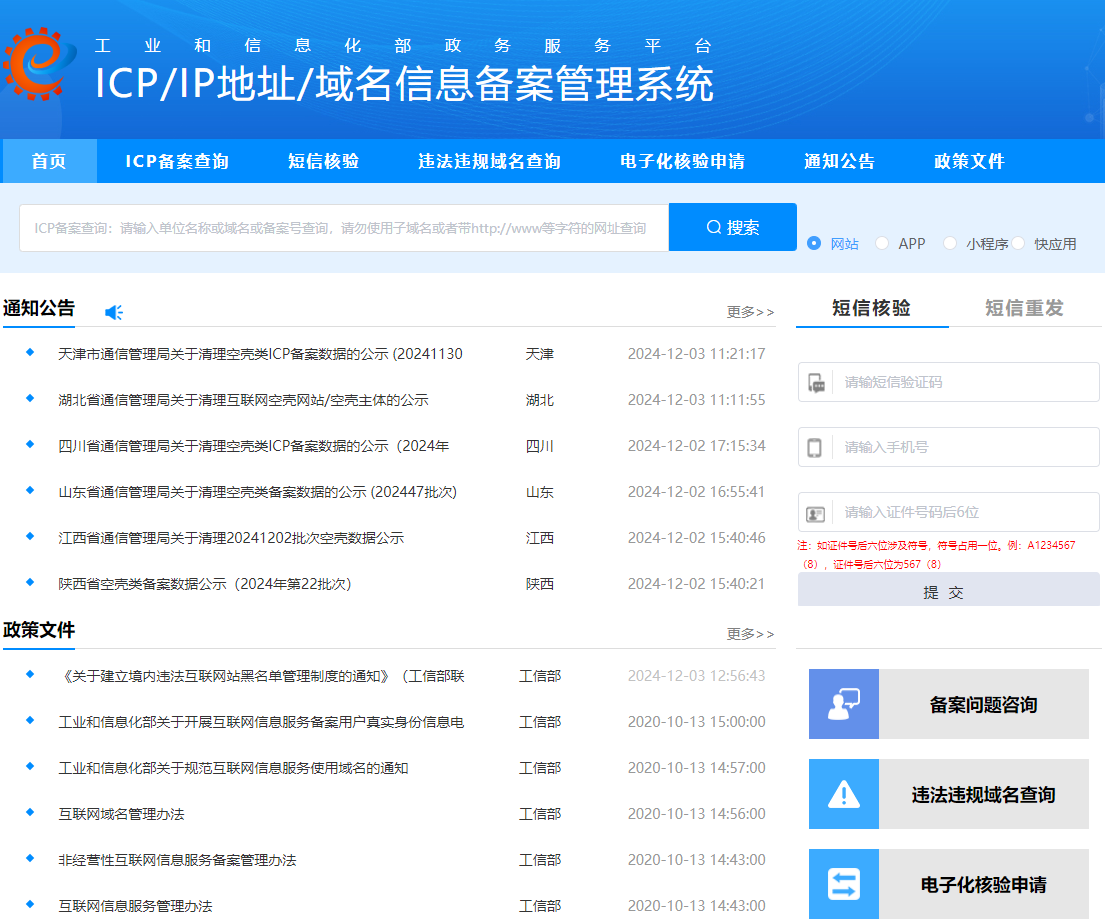
Task: Open 违法违规域名查询 in navigation bar
Action: coord(489,161)
